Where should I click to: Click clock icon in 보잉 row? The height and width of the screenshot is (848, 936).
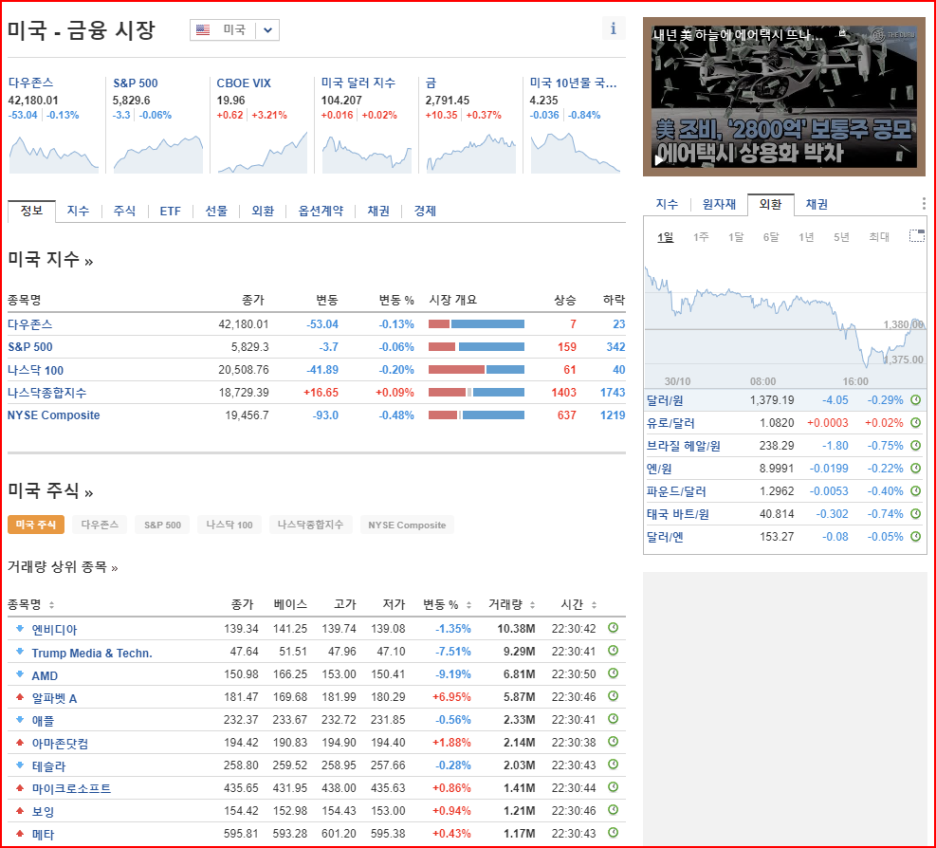click(x=613, y=810)
